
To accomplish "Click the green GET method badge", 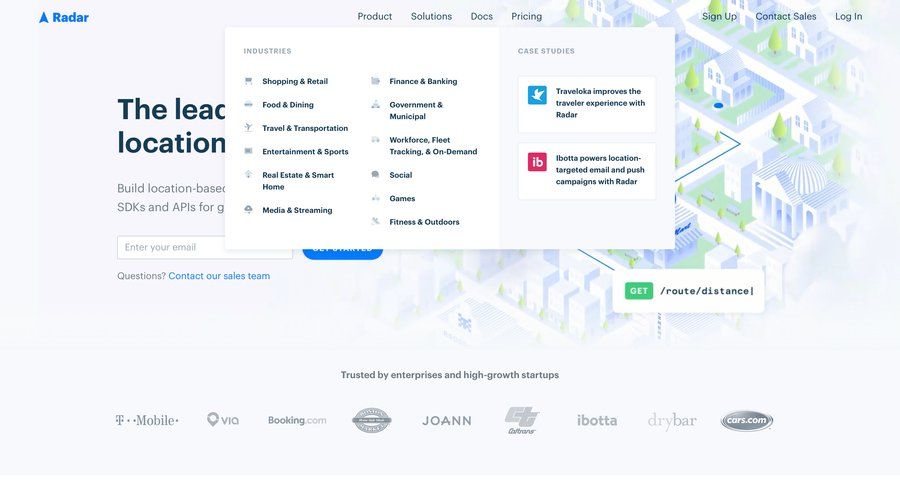I will pos(639,291).
